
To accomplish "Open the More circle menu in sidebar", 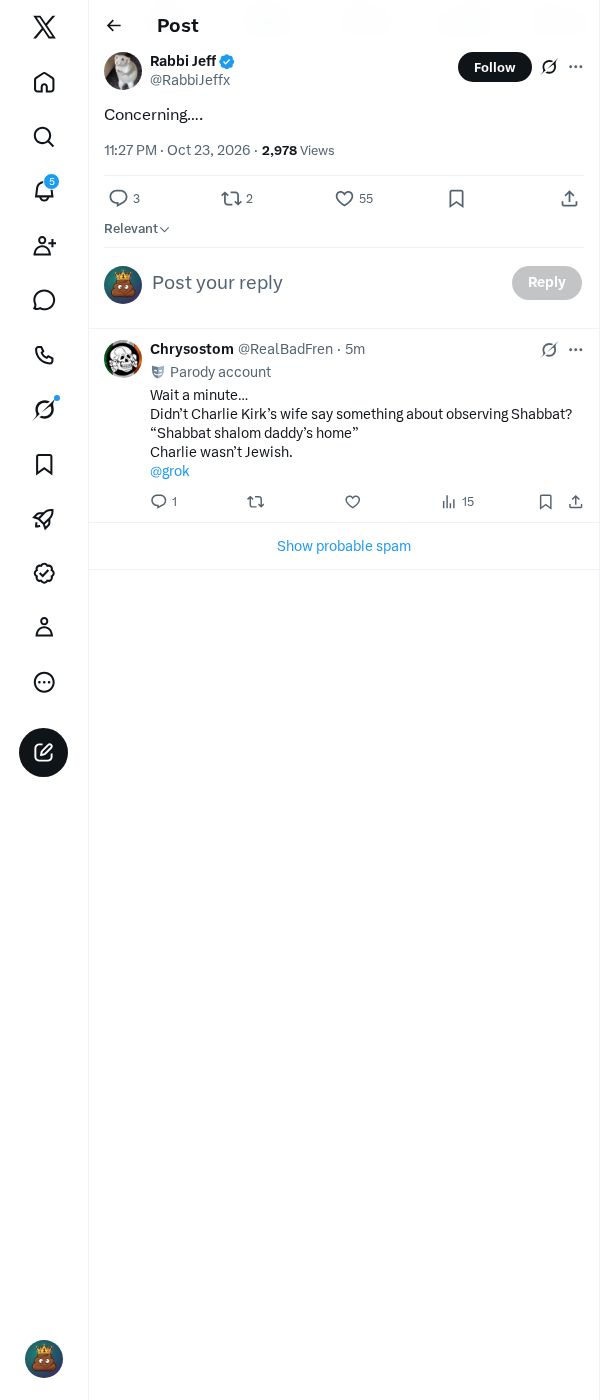I will point(44,682).
